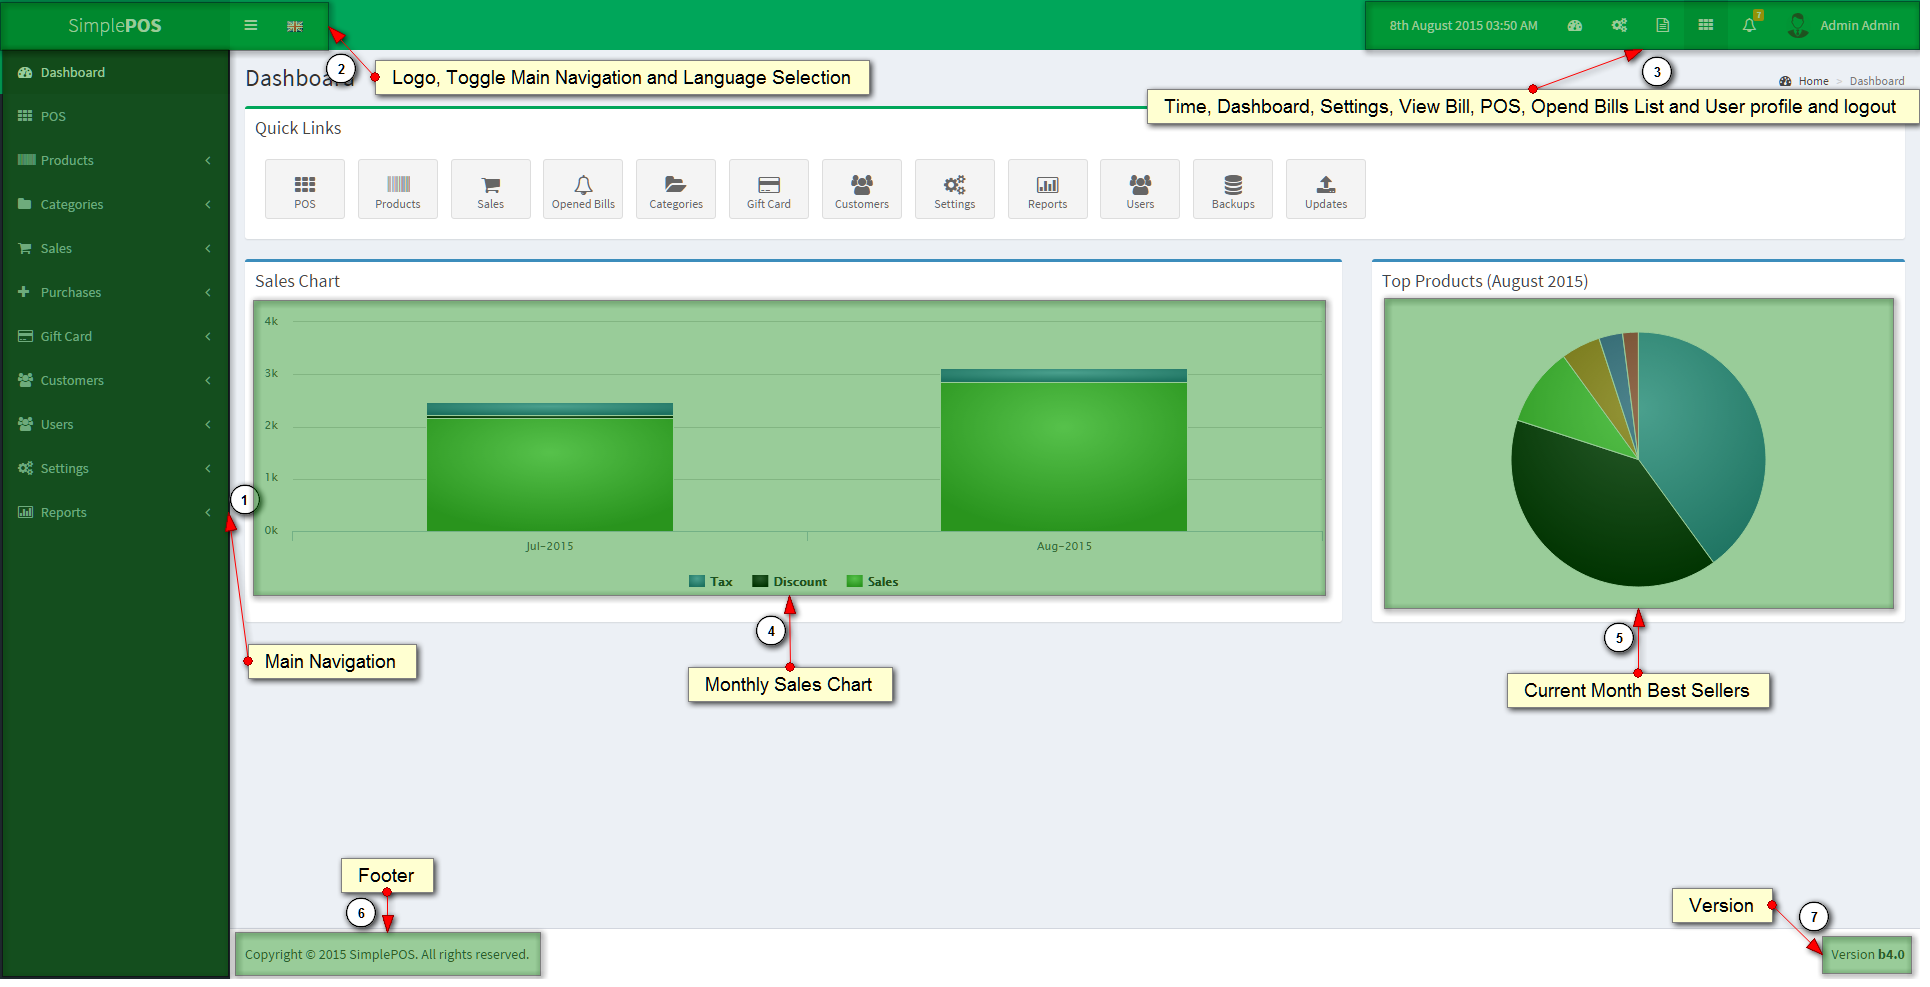This screenshot has width=1930, height=987.
Task: Open the Backups quick link
Action: pos(1233,190)
